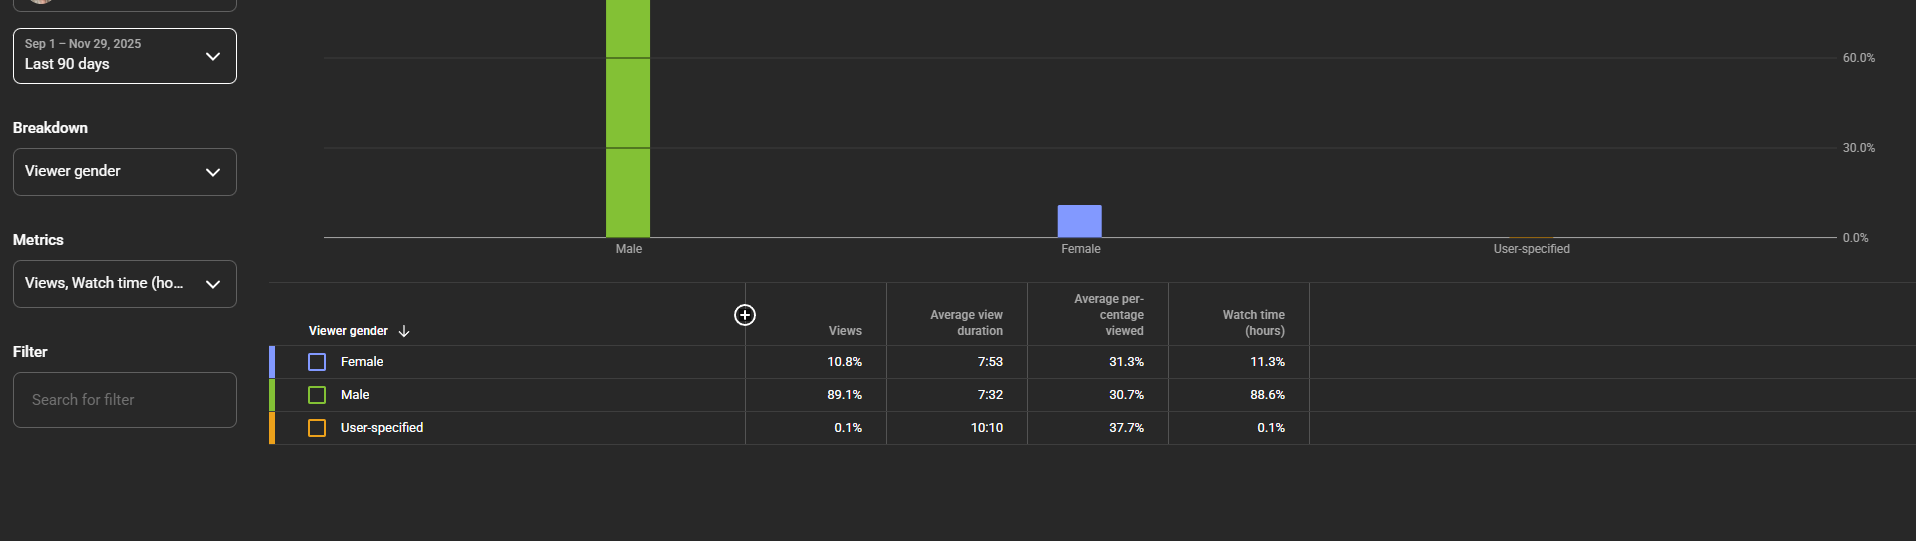Click the green Male bar in chart

click(628, 120)
